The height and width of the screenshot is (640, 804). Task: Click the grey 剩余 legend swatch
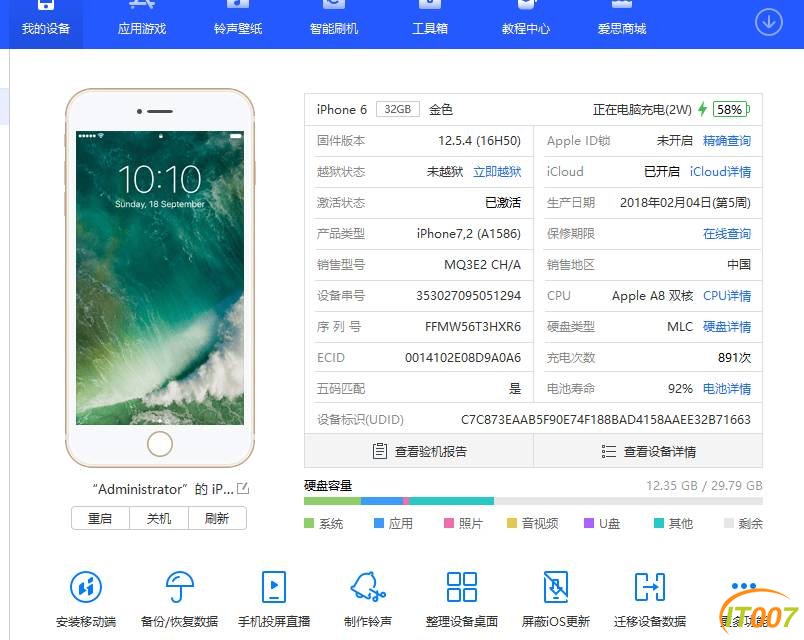[729, 523]
